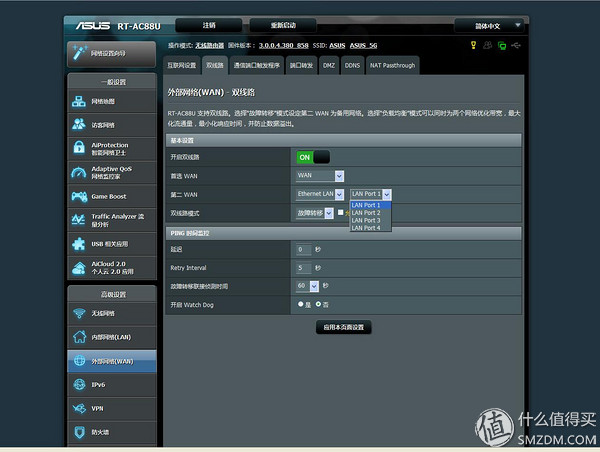Open Network Map sidebar icon
Screen dimensions: 600x452
pos(79,101)
